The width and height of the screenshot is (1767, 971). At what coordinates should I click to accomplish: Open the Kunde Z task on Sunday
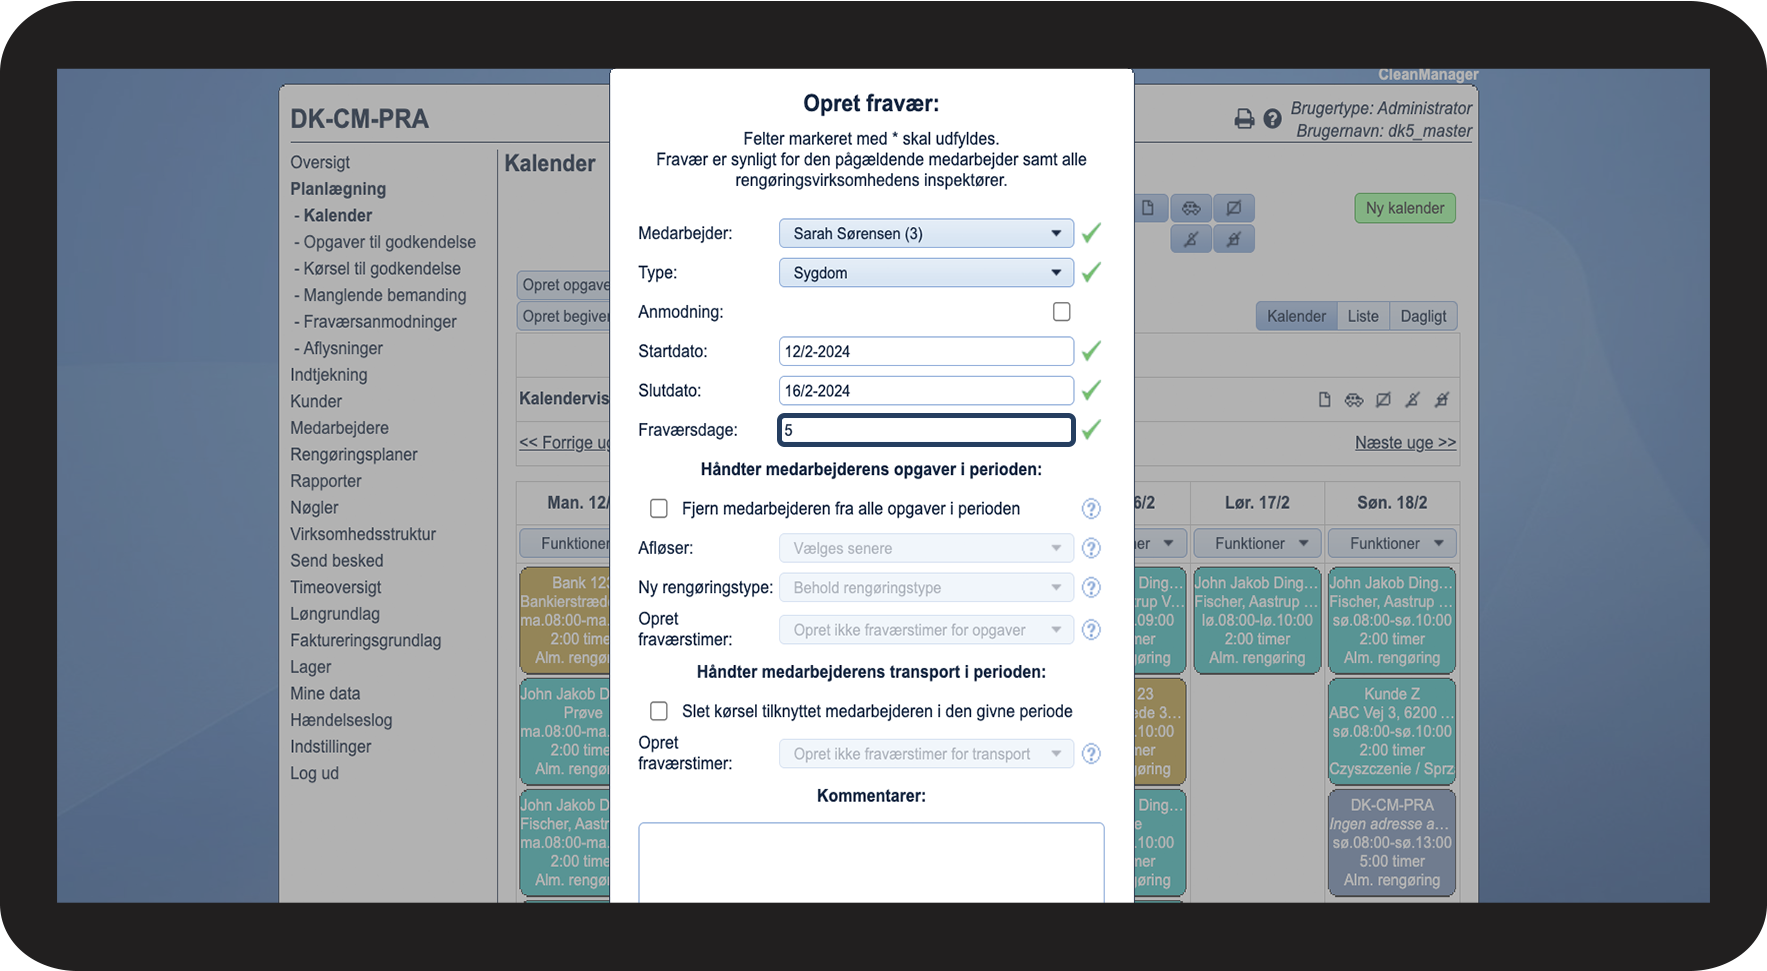[x=1392, y=731]
